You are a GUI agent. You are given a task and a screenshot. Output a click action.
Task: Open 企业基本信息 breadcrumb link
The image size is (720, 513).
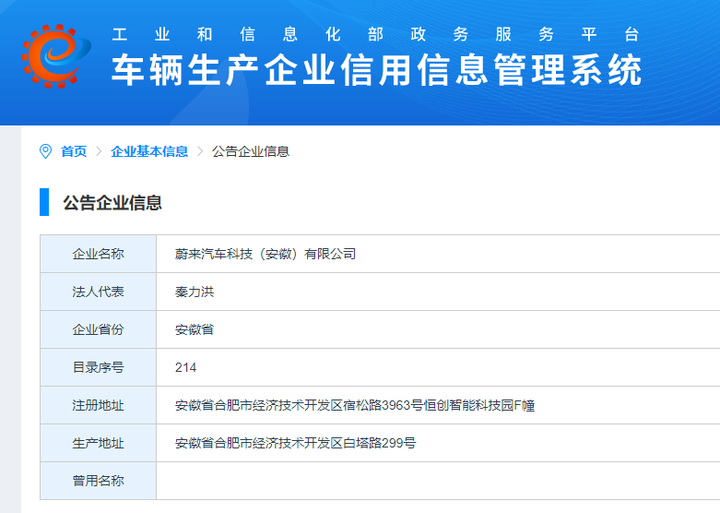point(150,151)
